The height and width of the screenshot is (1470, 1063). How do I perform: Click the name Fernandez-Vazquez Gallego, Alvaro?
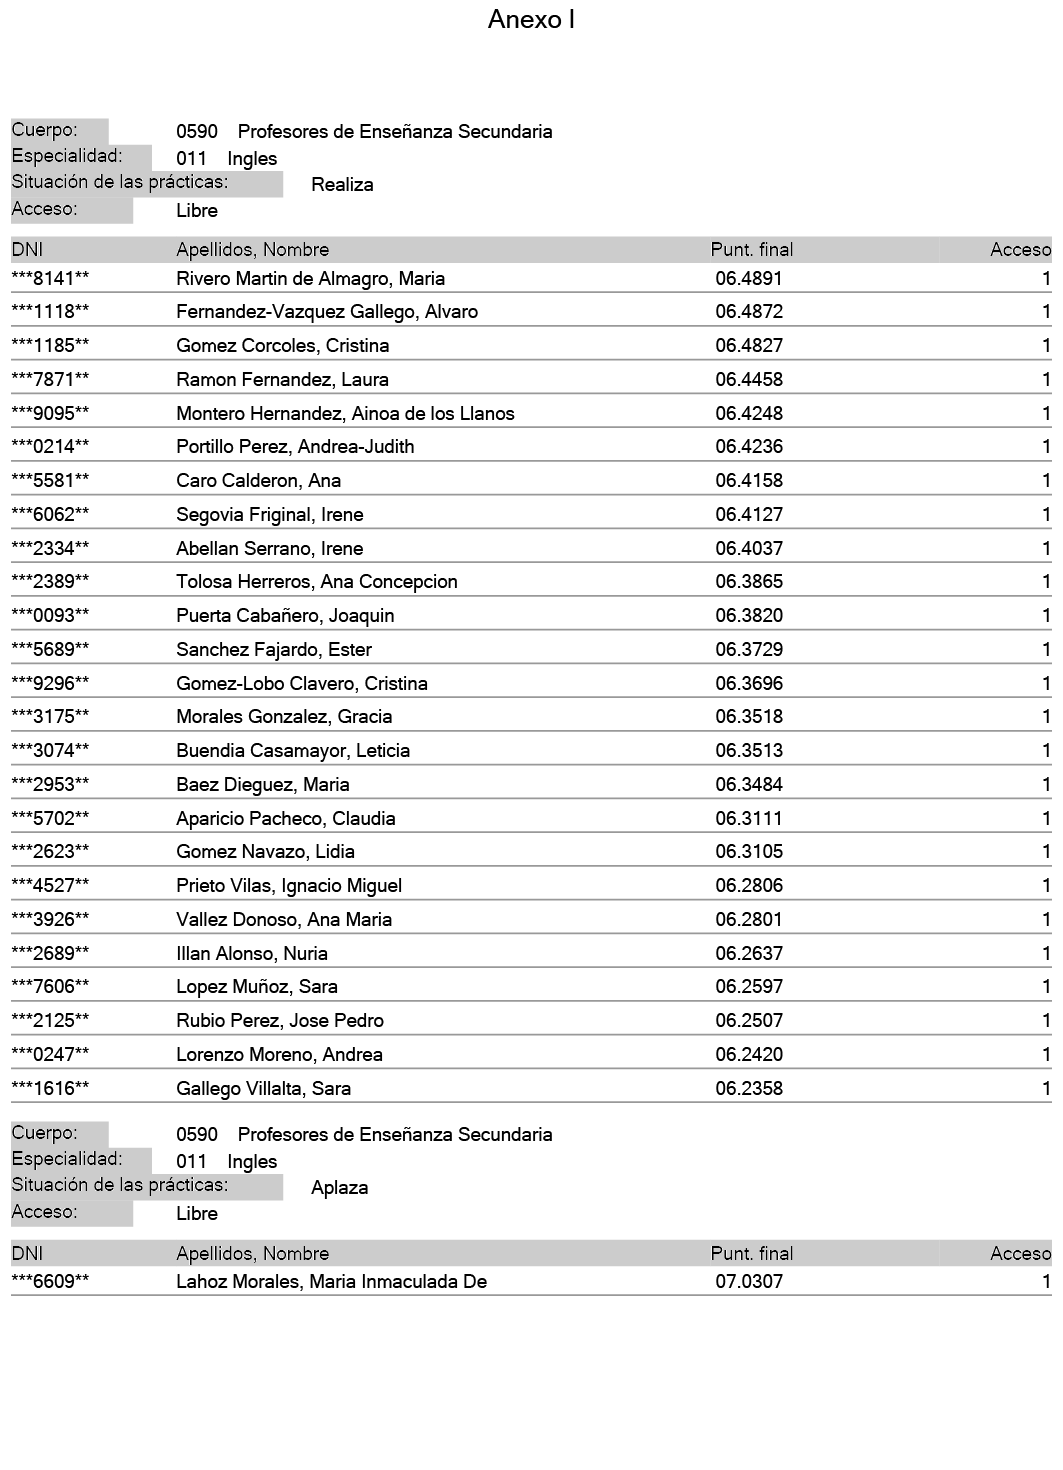click(326, 312)
